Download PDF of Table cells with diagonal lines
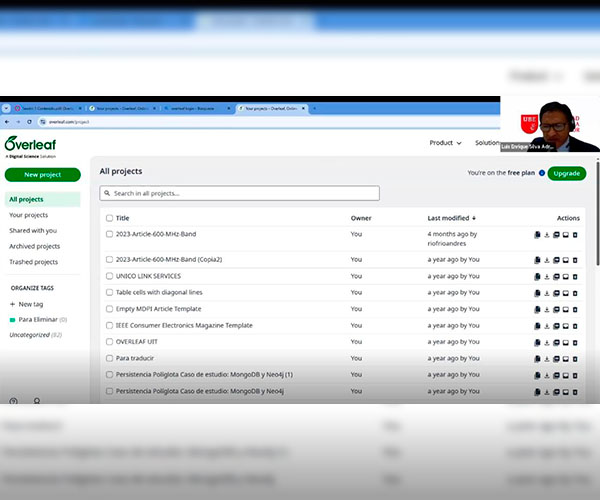600x500 pixels. (556, 293)
